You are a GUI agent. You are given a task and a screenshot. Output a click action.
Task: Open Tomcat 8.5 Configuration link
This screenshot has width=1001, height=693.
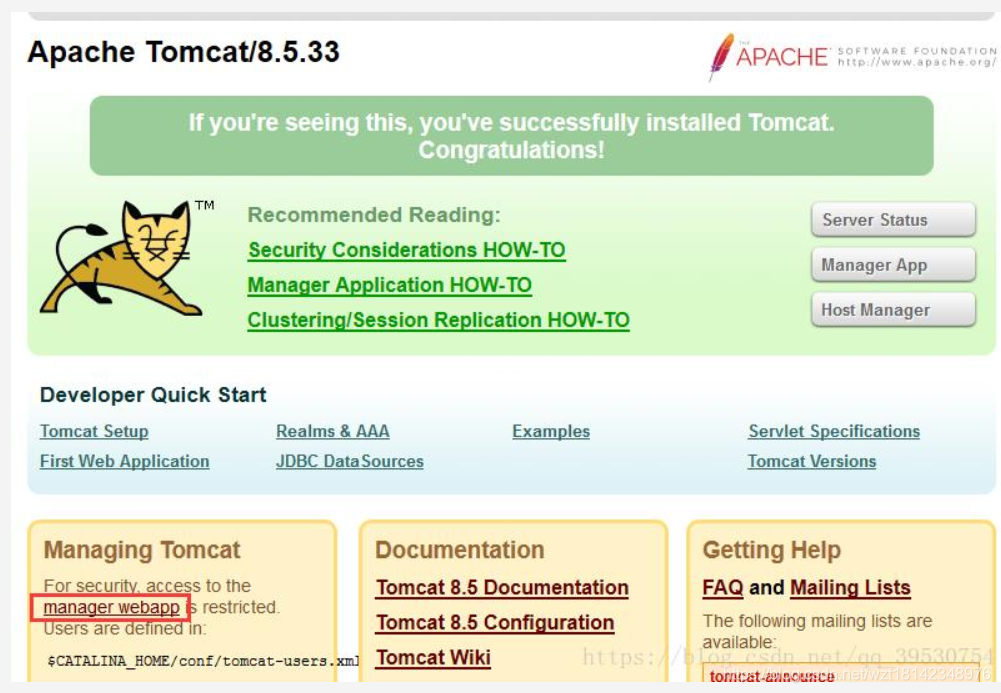[495, 623]
